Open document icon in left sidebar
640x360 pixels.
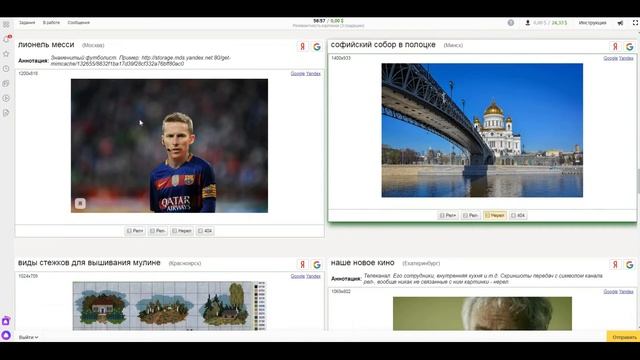click(x=6, y=113)
